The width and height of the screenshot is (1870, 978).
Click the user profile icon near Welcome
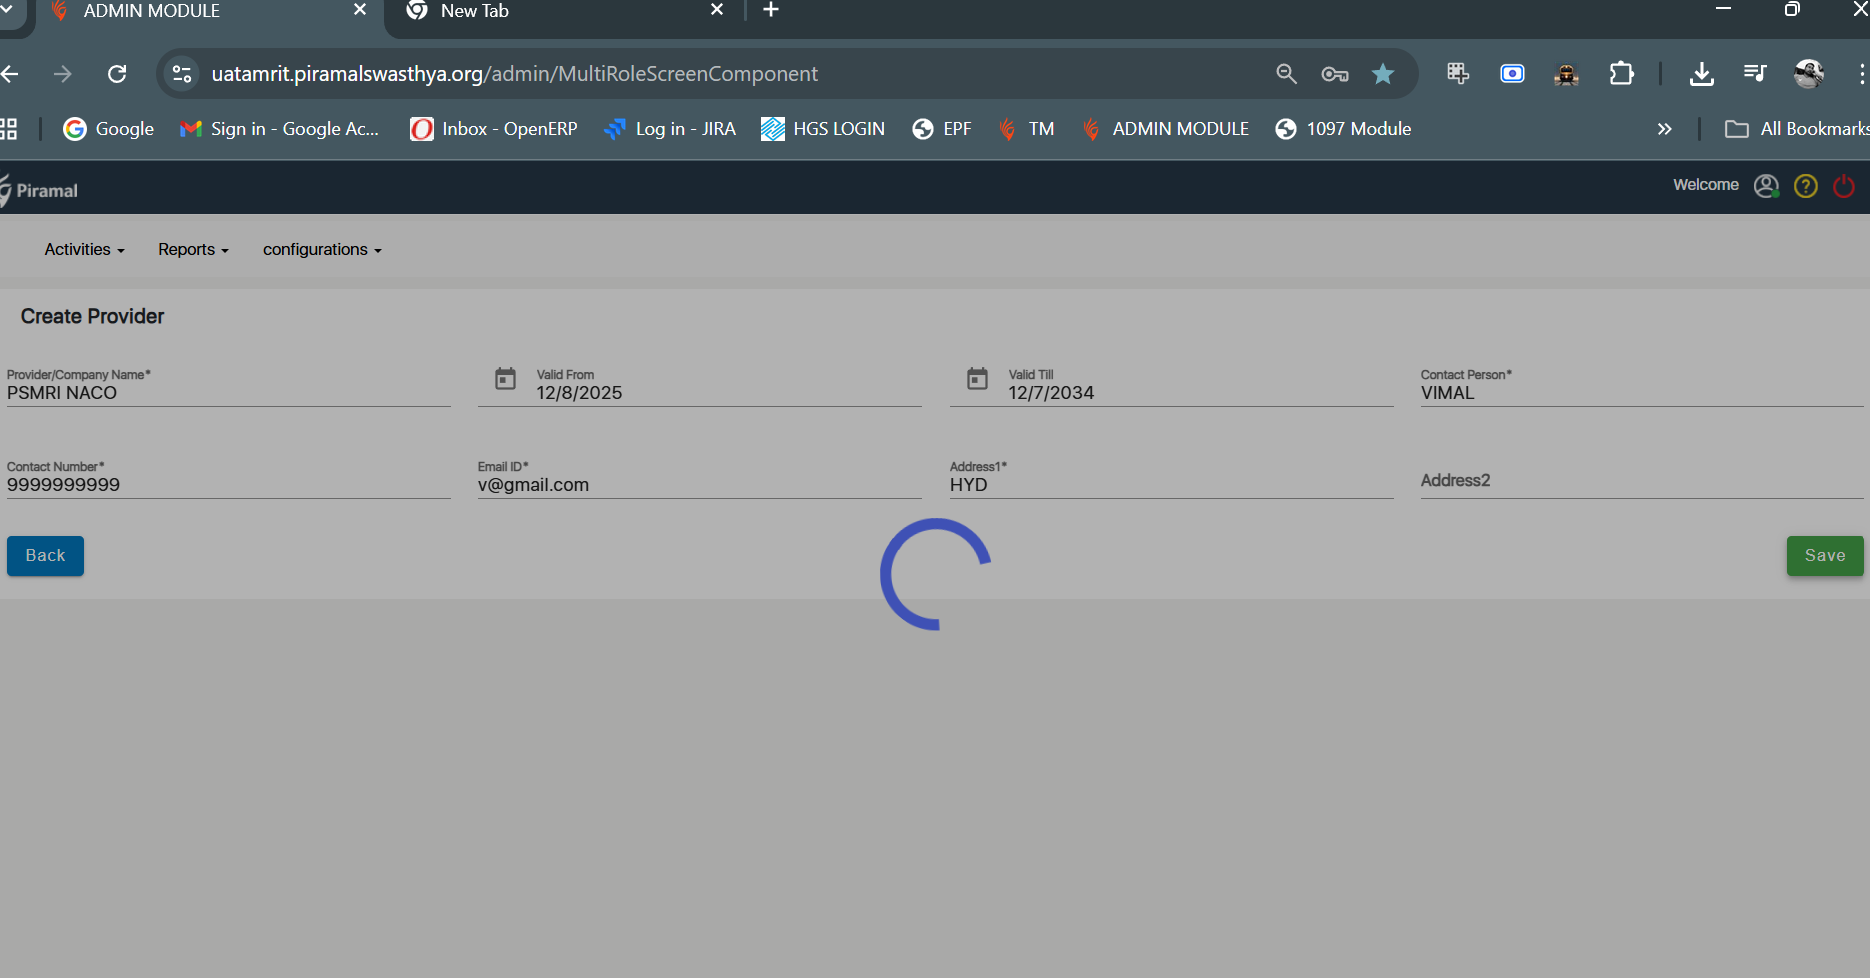coord(1766,186)
